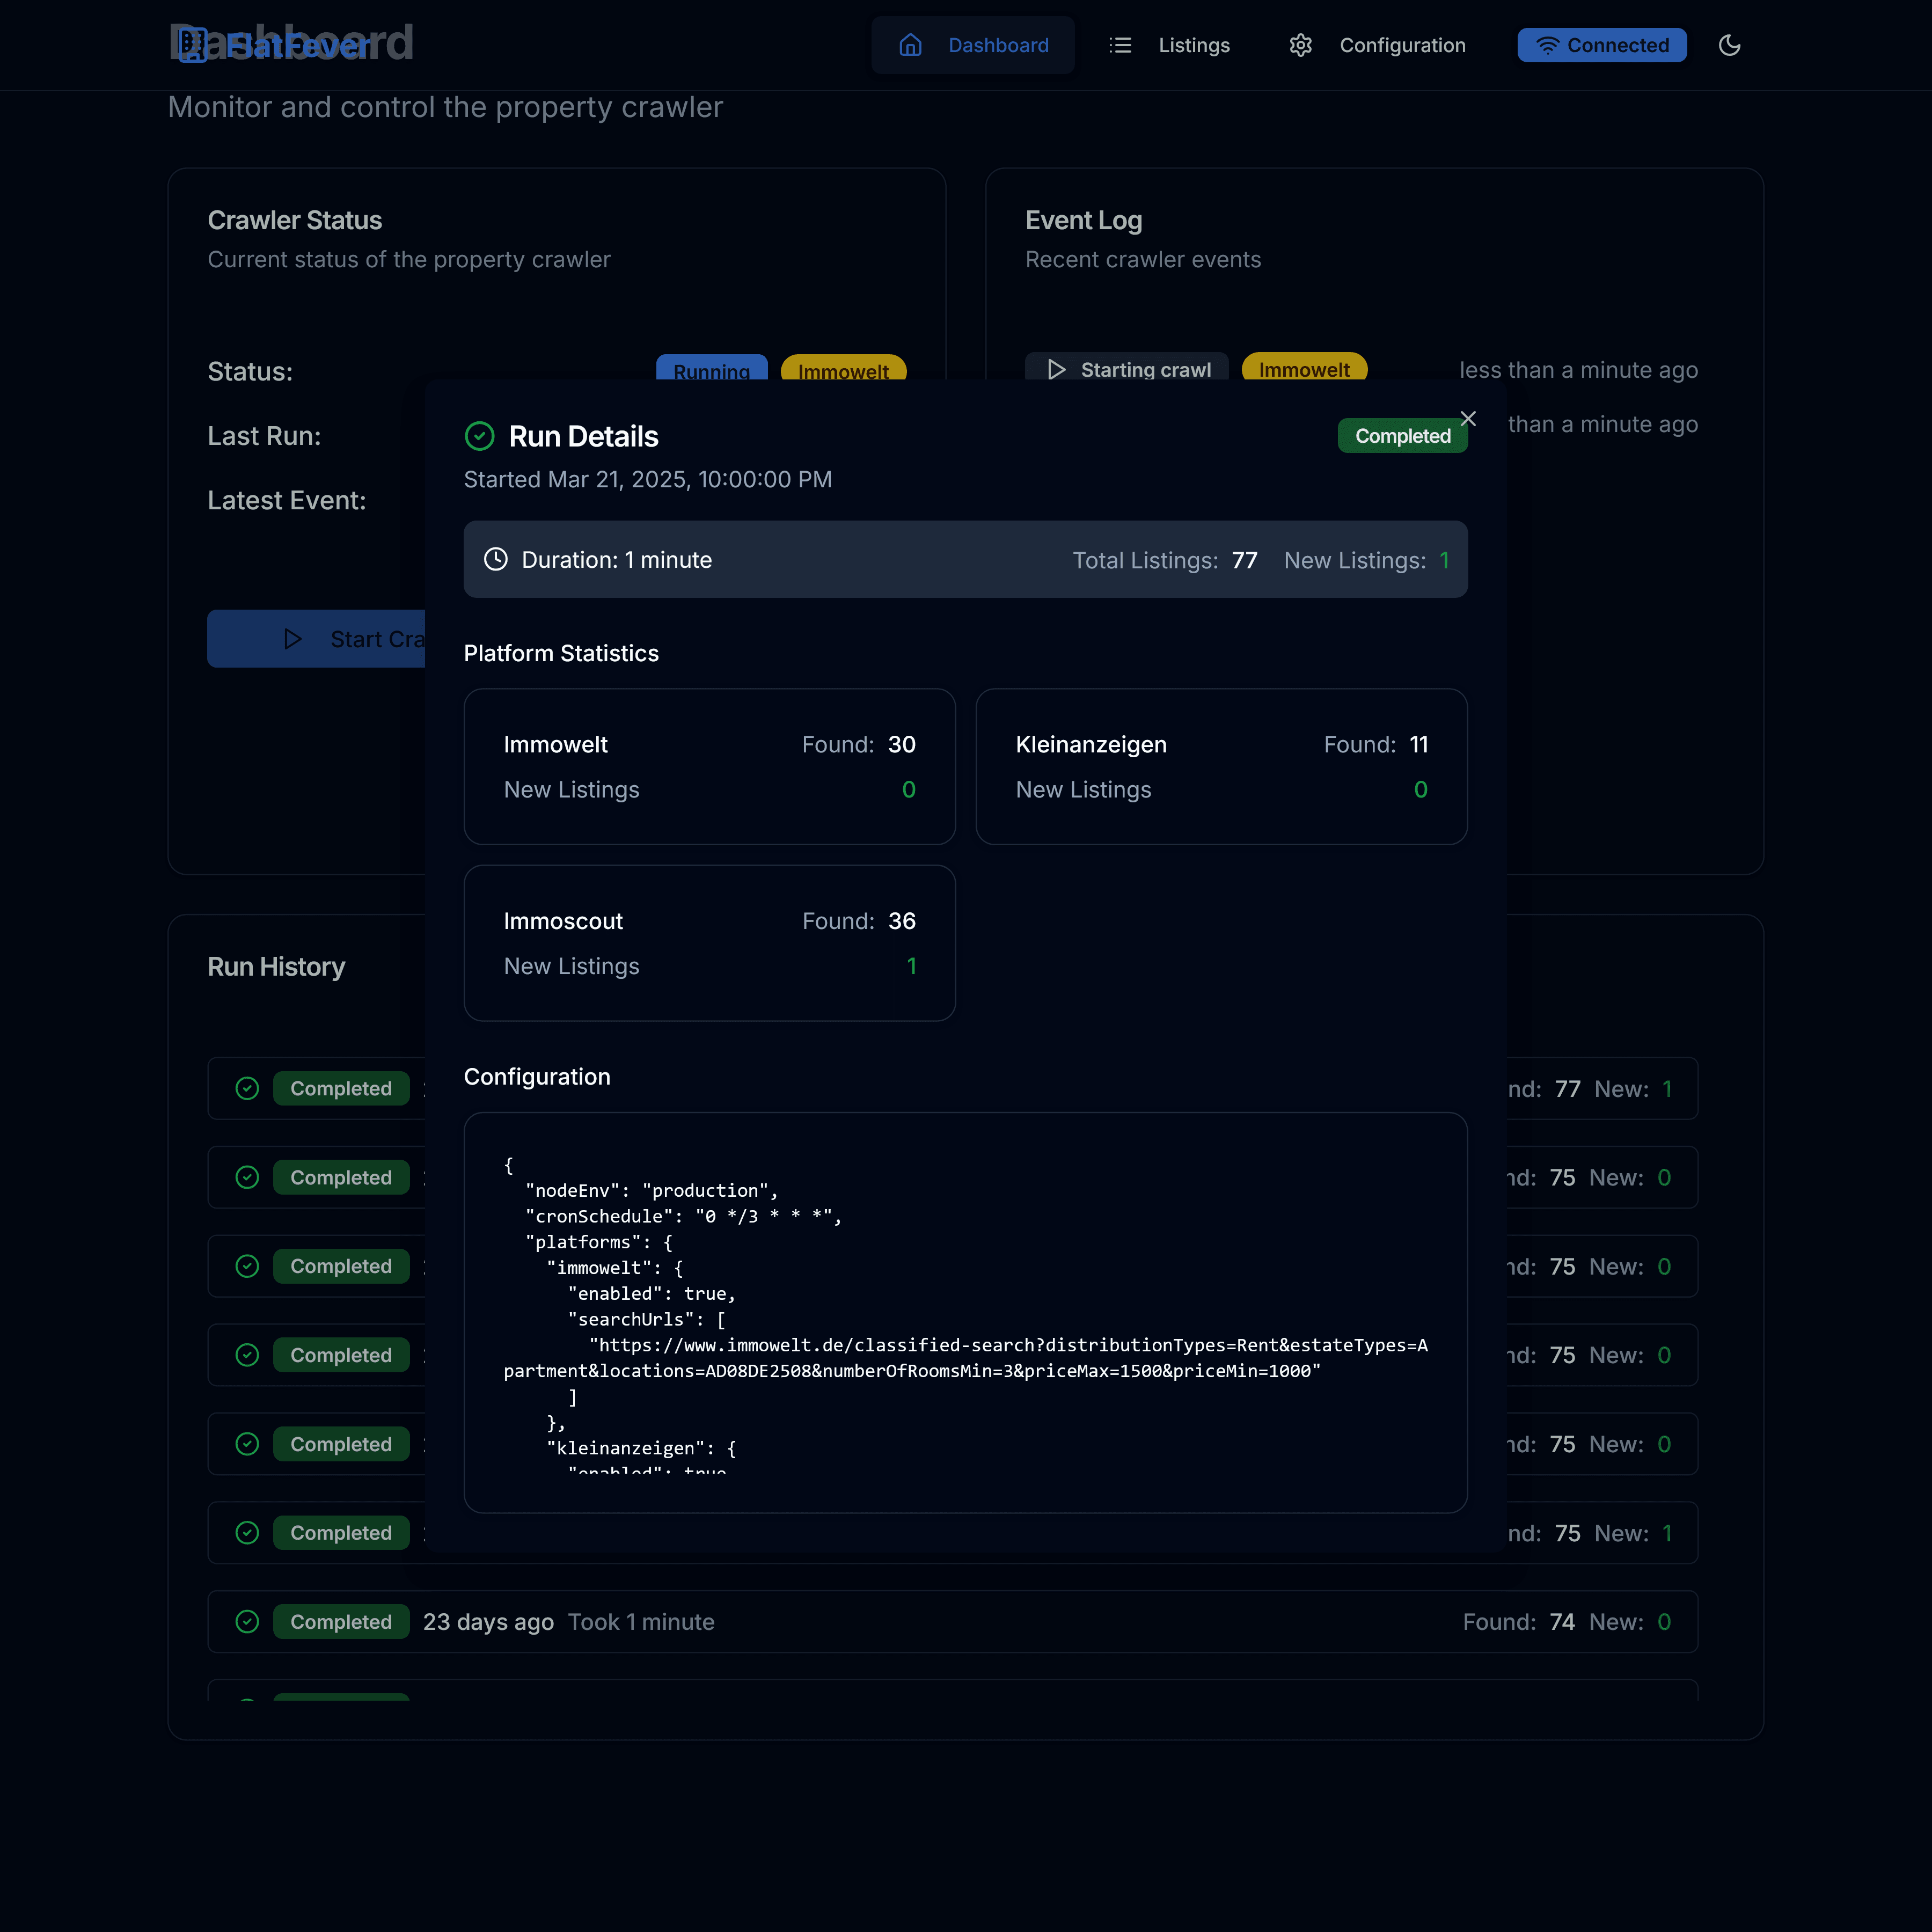Switch to the Configuration navigation item

tap(1402, 45)
